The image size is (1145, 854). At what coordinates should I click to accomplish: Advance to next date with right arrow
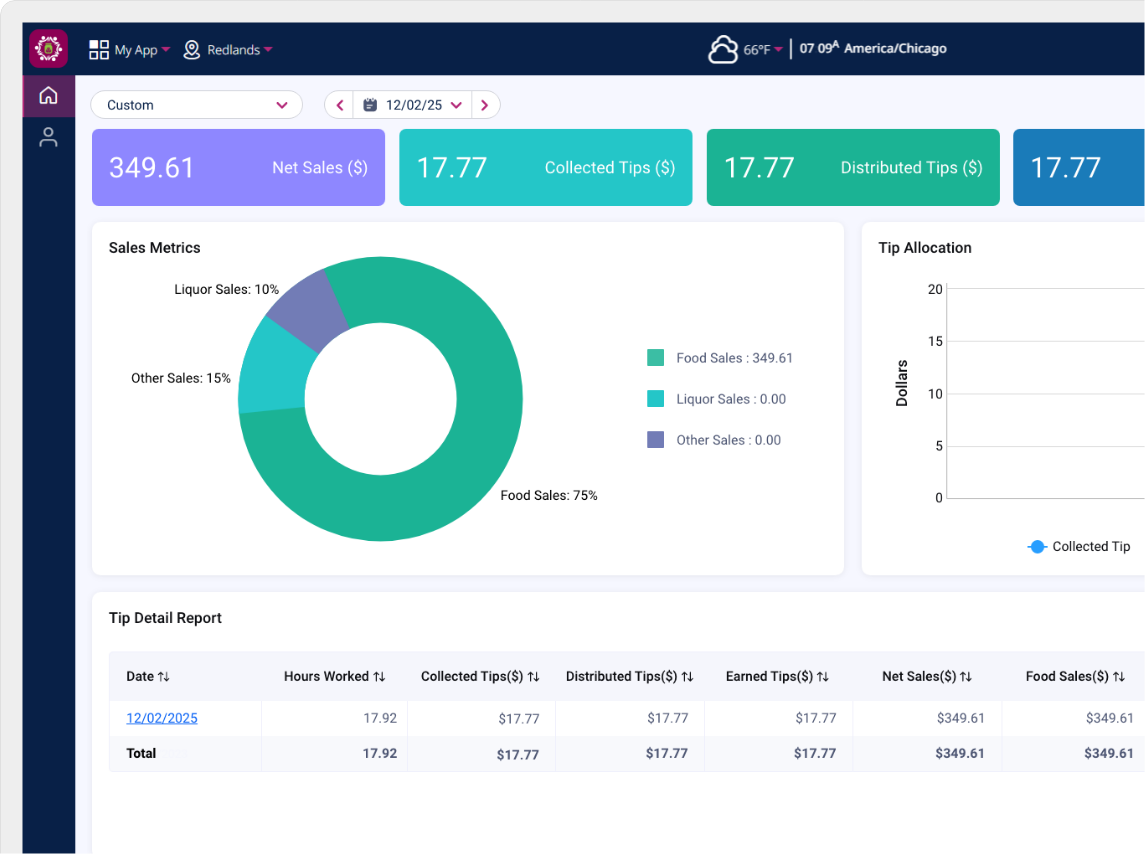485,105
